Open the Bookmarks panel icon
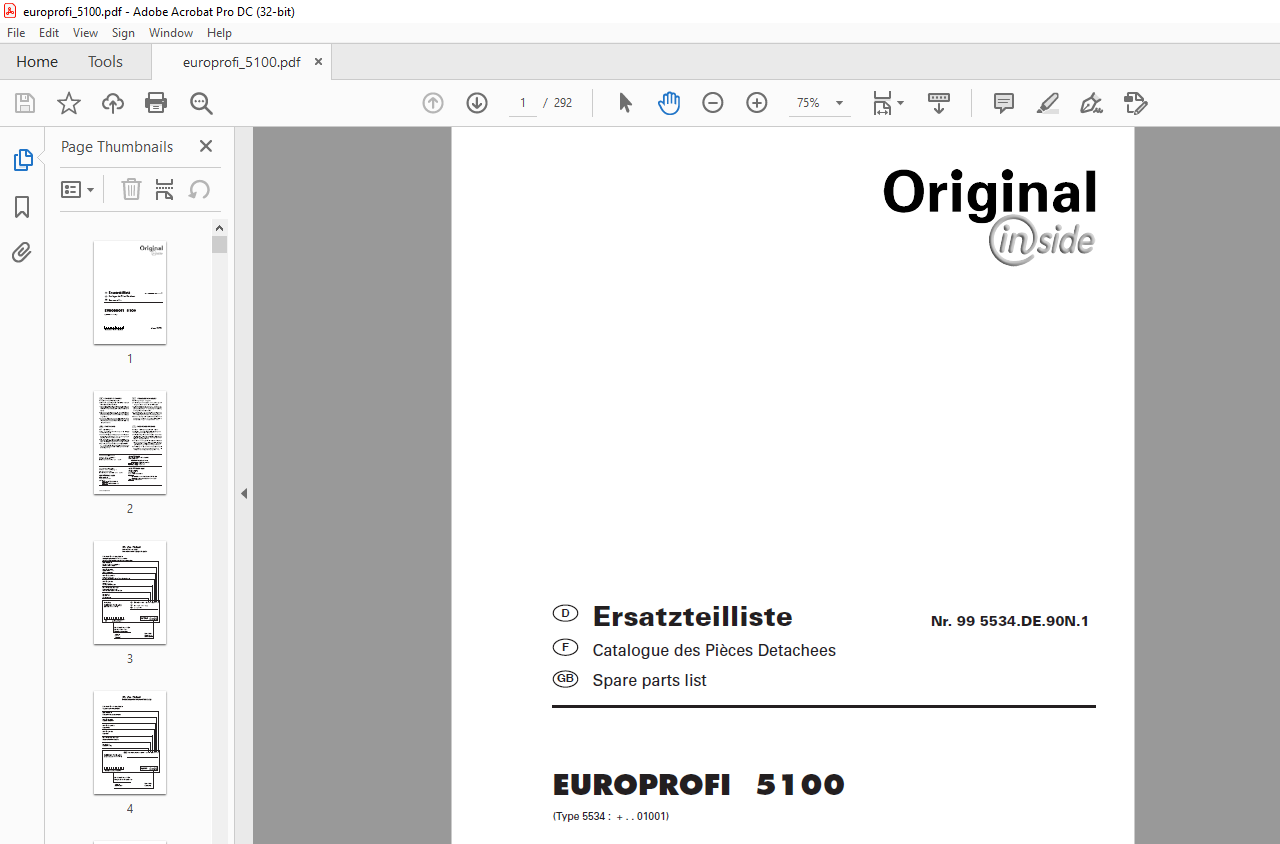Screen dimensions: 1280x844 [x=22, y=207]
